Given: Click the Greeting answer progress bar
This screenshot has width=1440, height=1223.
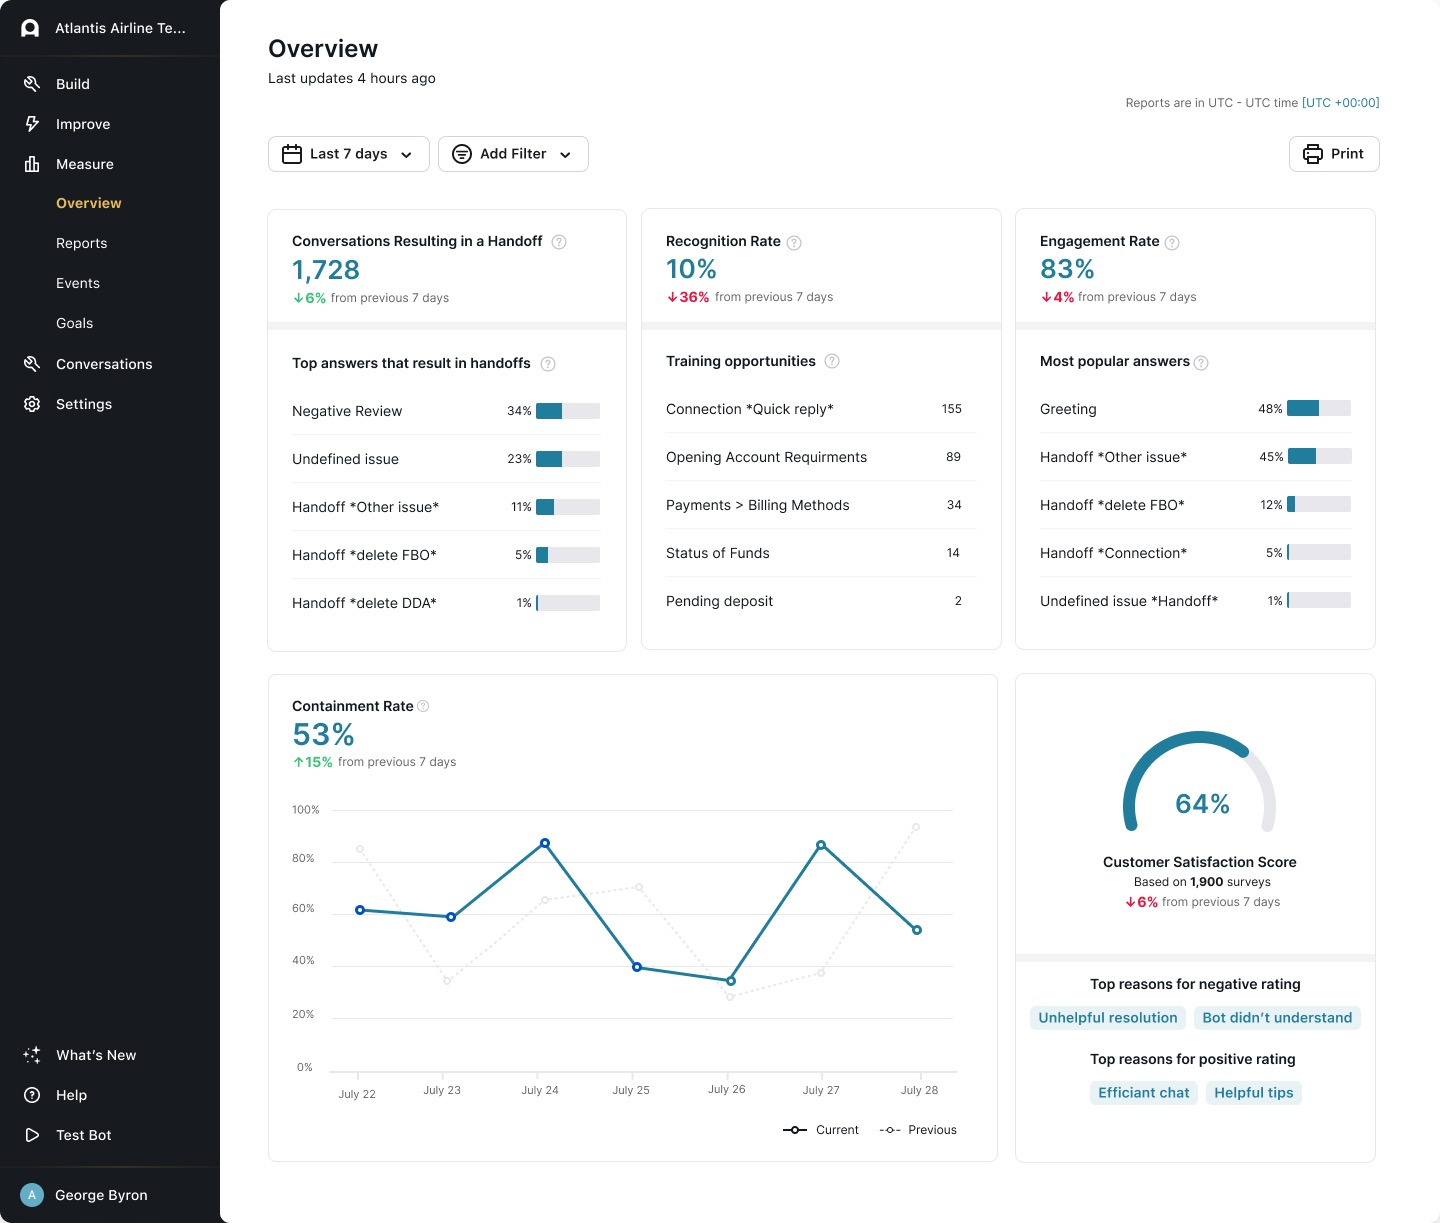Looking at the screenshot, I should 1317,408.
